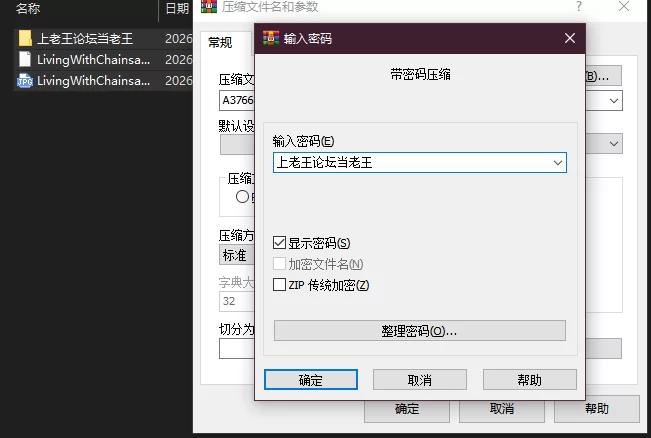Switch to the 常规 tab
Image resolution: width=651 pixels, height=438 pixels.
pyautogui.click(x=220, y=43)
